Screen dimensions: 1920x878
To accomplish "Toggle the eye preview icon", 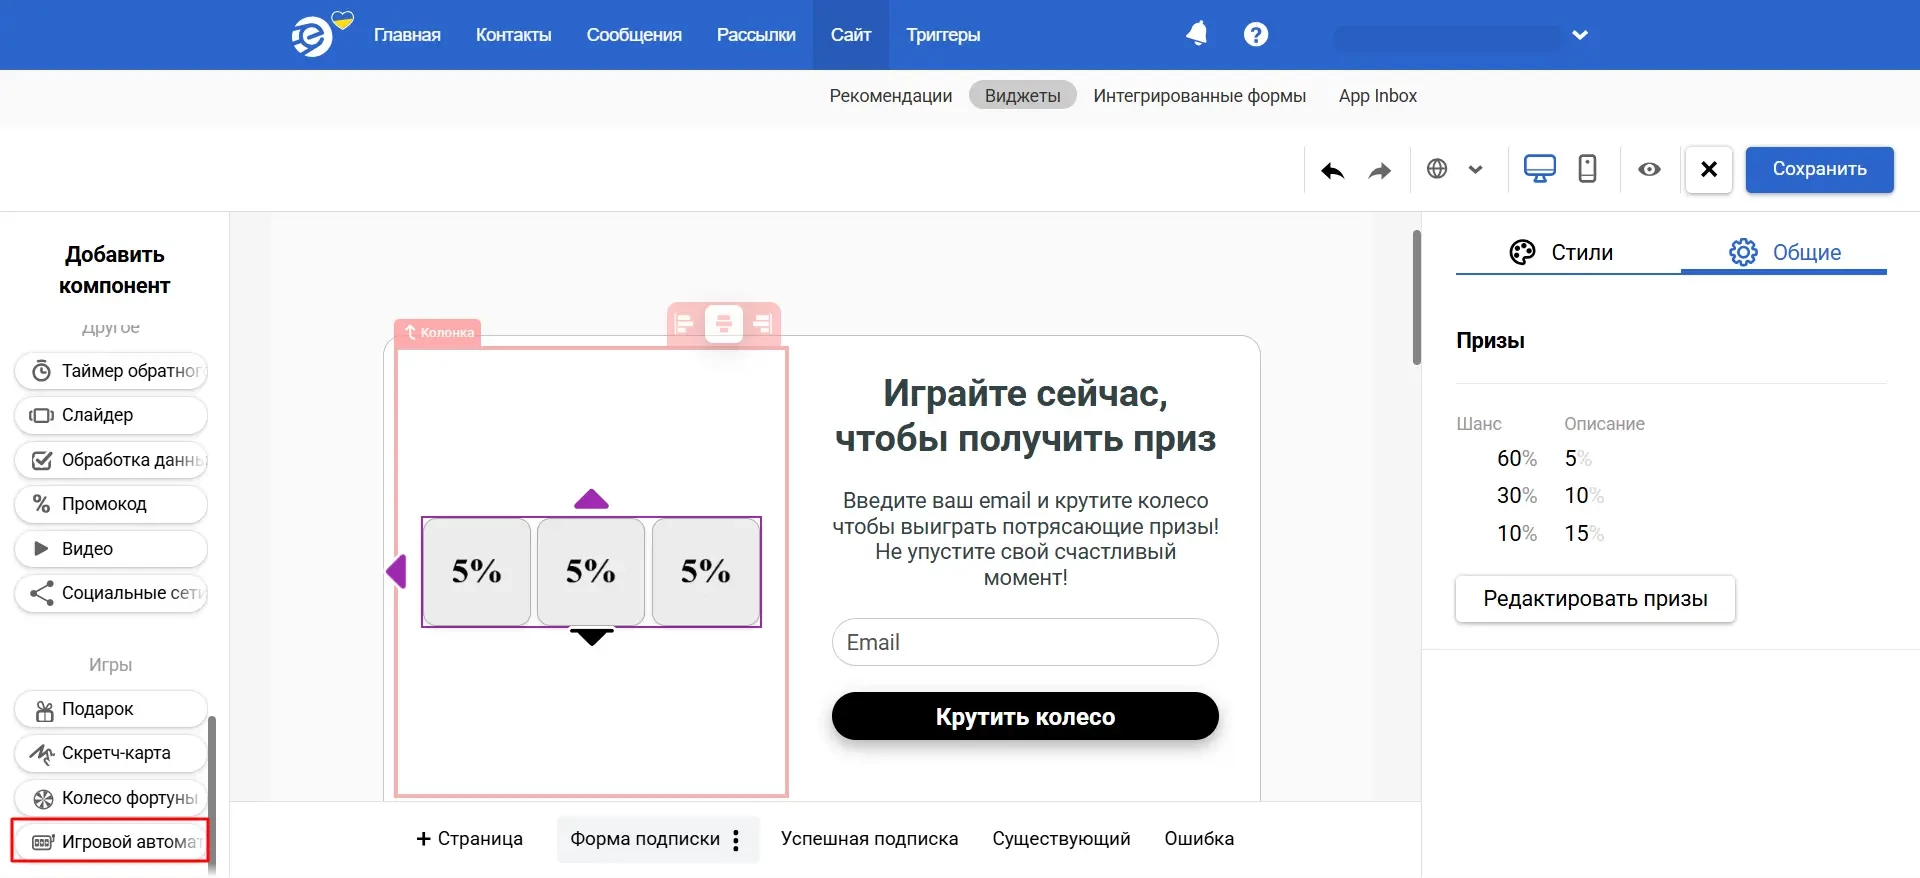I will (1649, 169).
